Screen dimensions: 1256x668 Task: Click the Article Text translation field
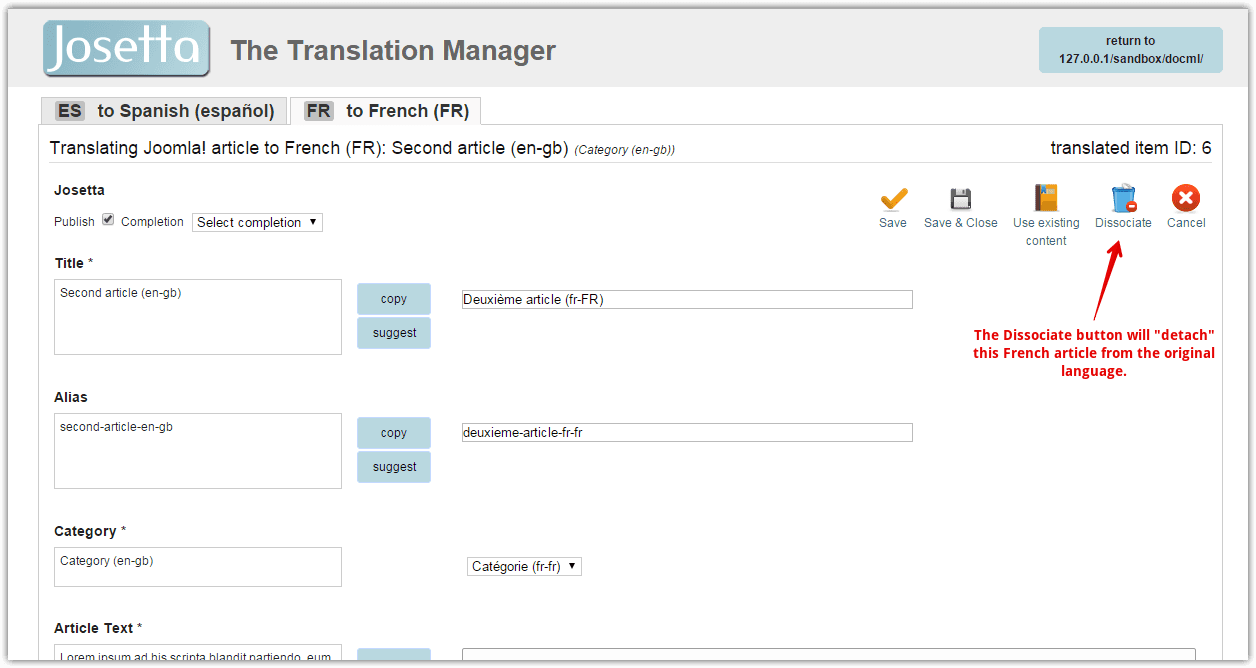828,655
